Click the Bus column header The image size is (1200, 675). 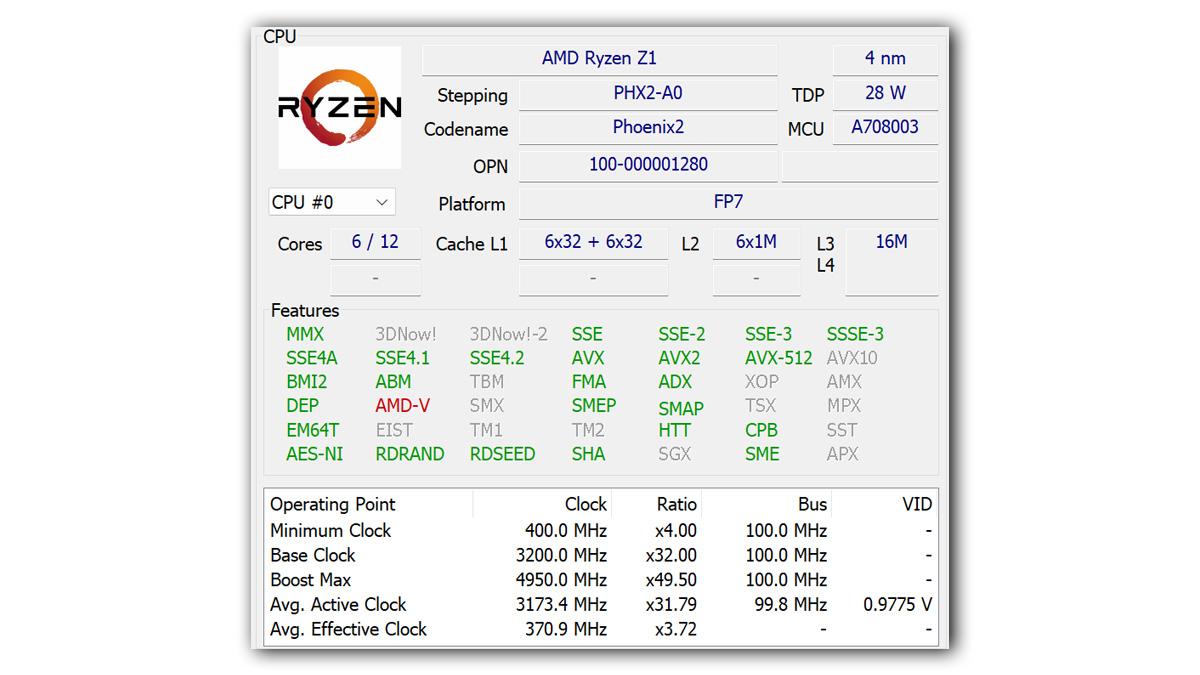tap(767, 504)
